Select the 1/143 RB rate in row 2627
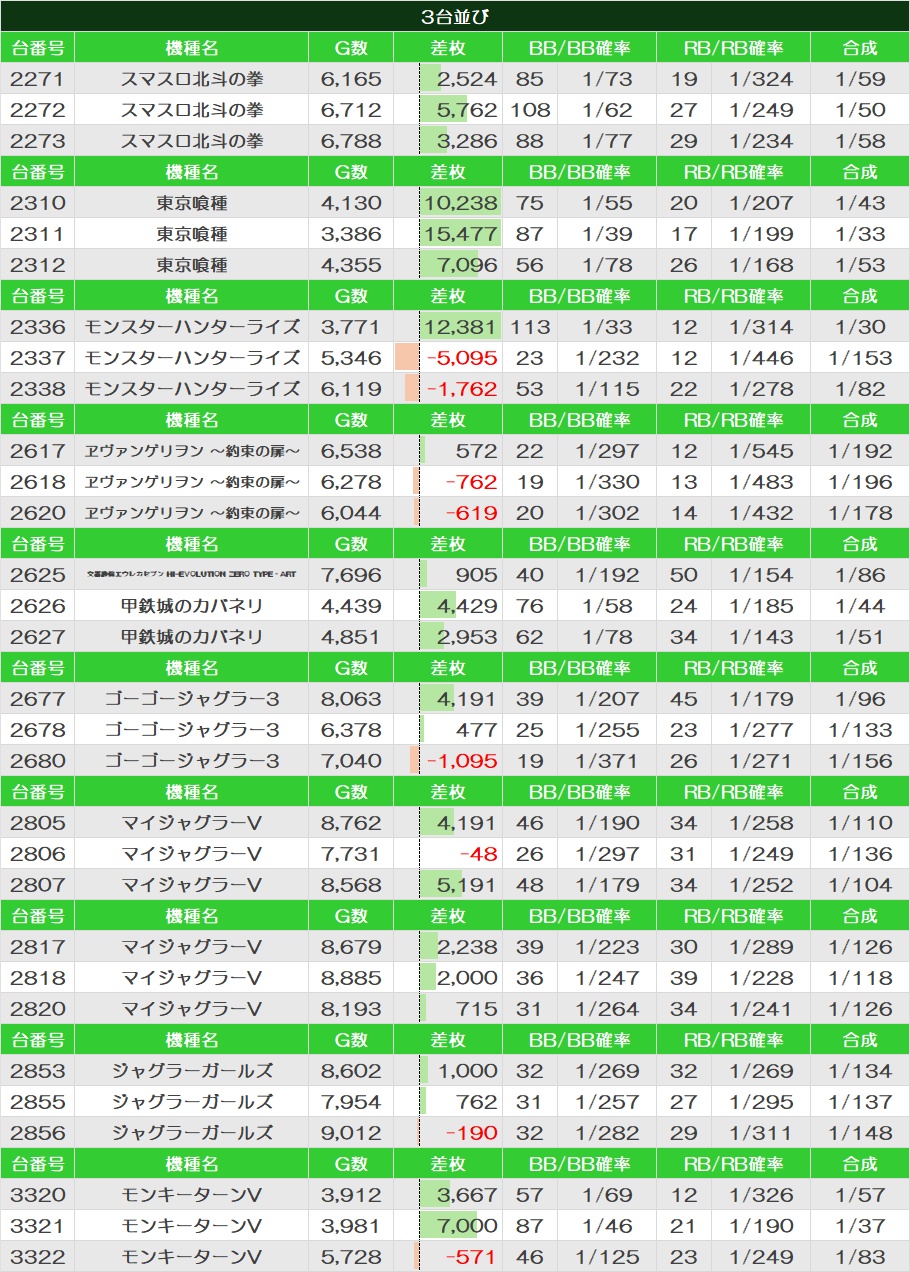Viewport: 910px width, 1272px height. pos(761,637)
